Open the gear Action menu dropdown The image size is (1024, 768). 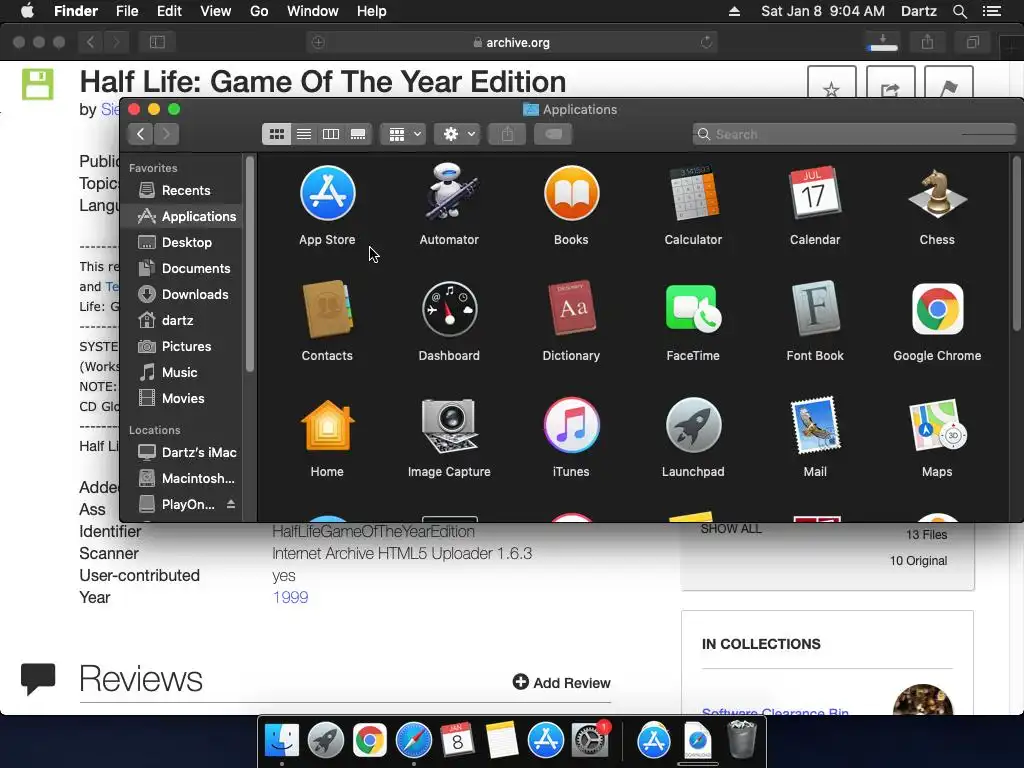[x=457, y=135]
